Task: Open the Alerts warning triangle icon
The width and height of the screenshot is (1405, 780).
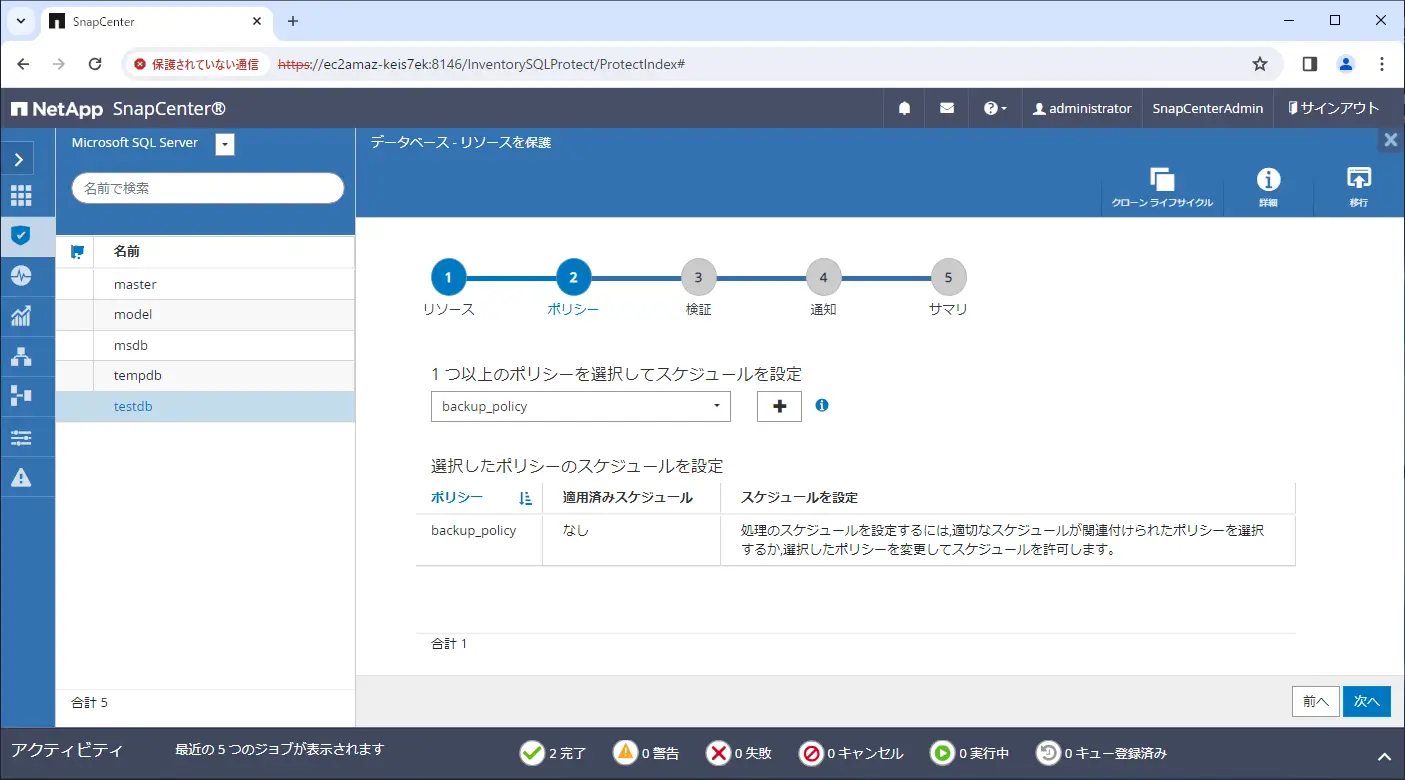Action: tap(21, 477)
